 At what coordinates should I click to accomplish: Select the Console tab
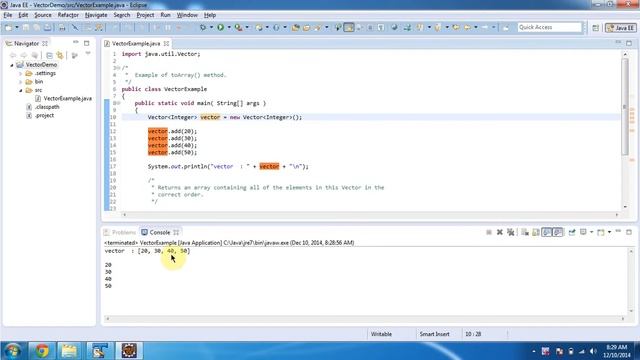(160, 232)
